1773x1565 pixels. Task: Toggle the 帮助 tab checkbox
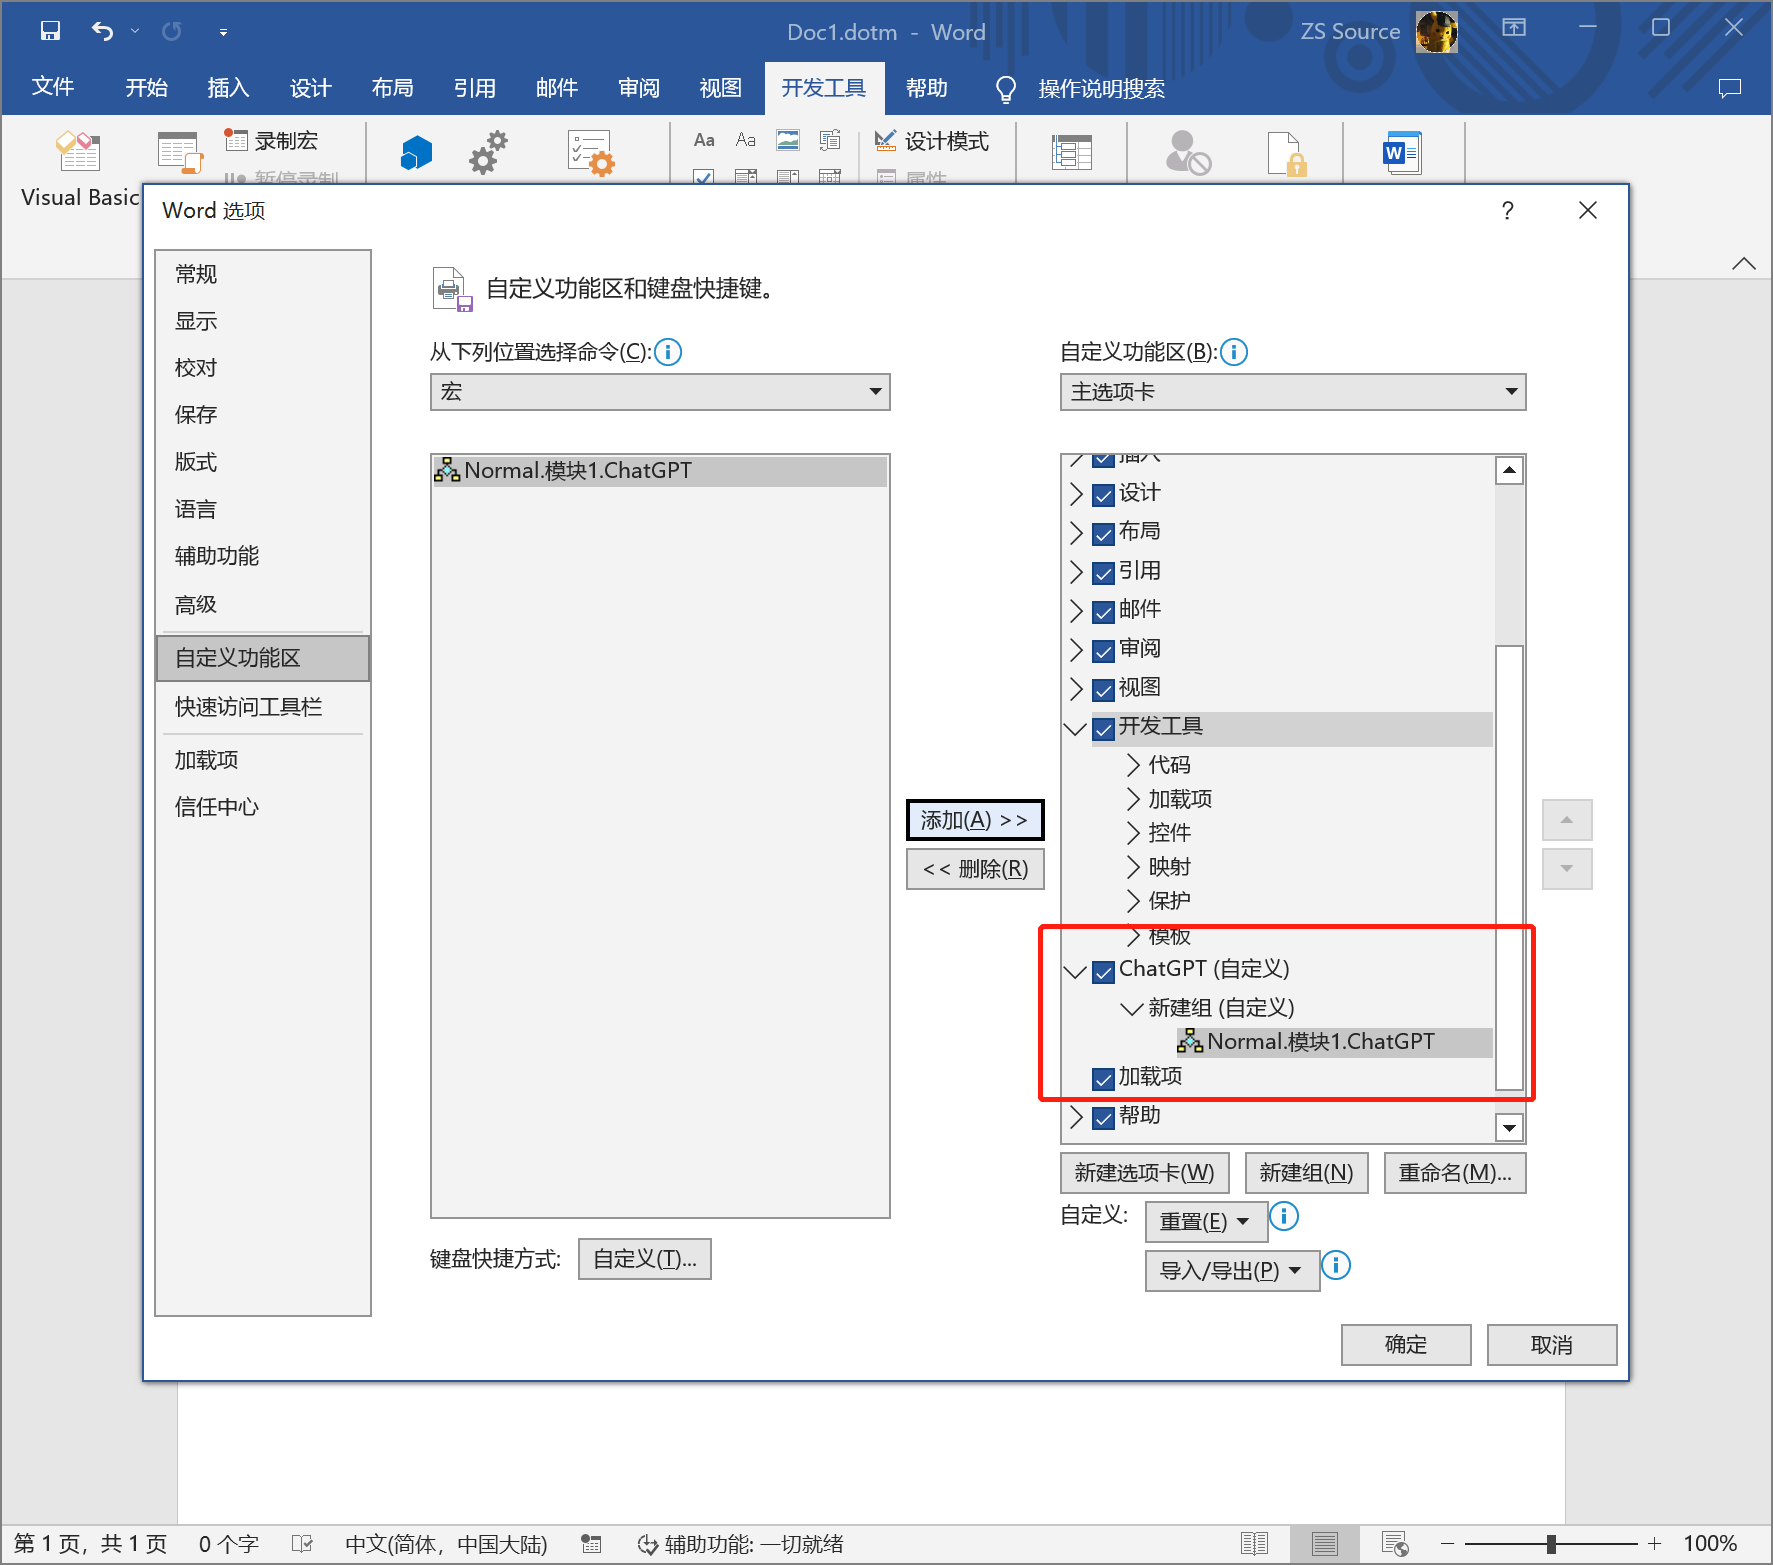point(1104,1118)
